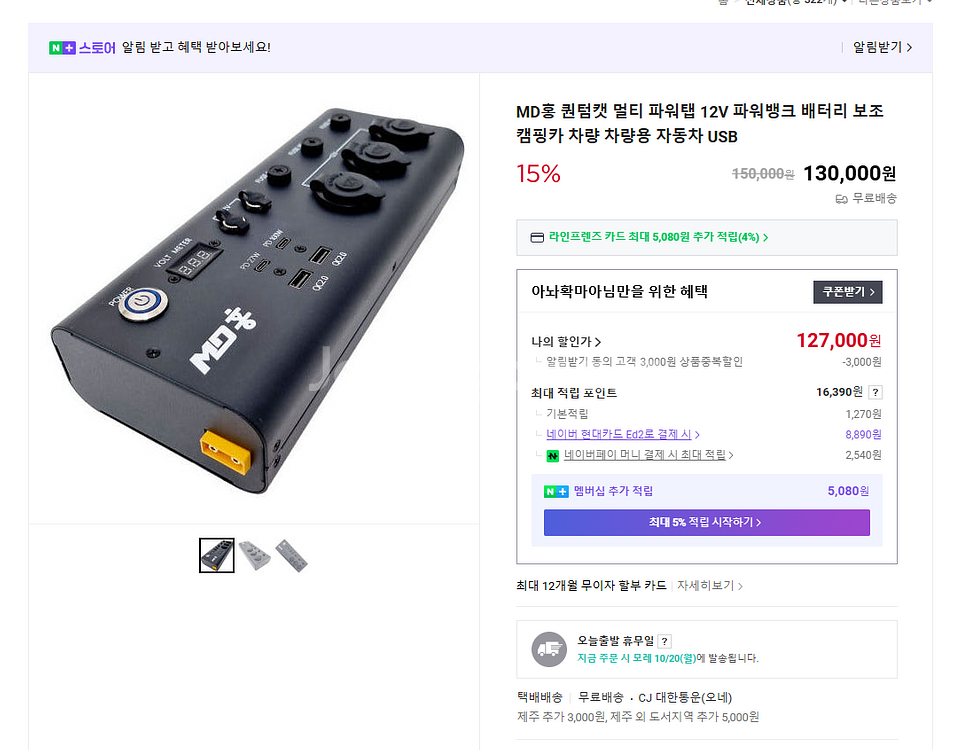The image size is (965, 750).
Task: Select the first product thumbnail below the image
Action: [216, 556]
